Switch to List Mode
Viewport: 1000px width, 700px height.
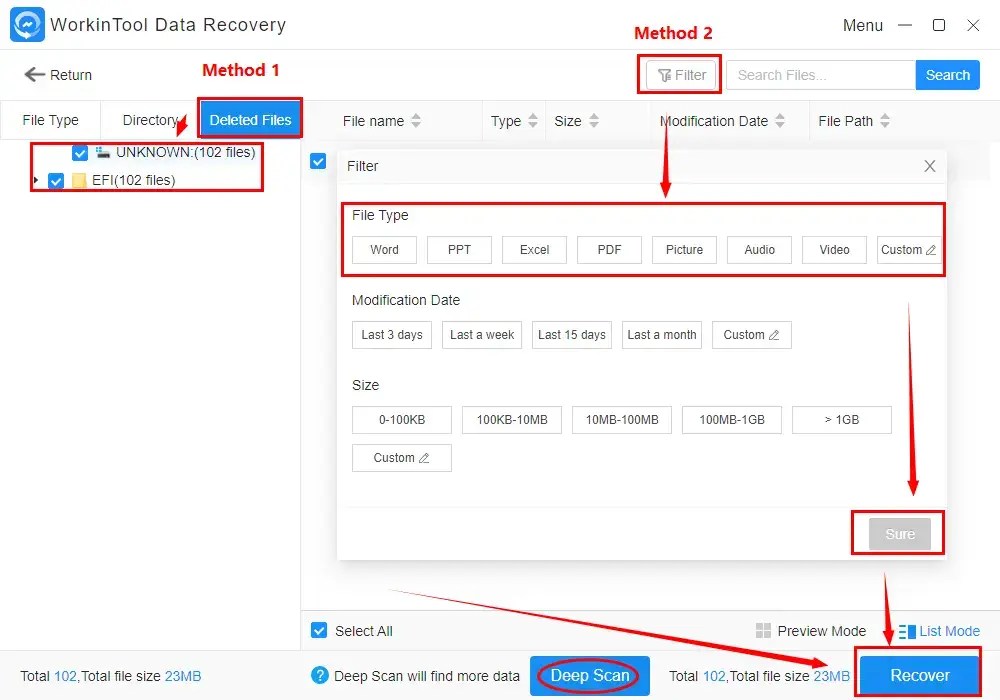938,631
